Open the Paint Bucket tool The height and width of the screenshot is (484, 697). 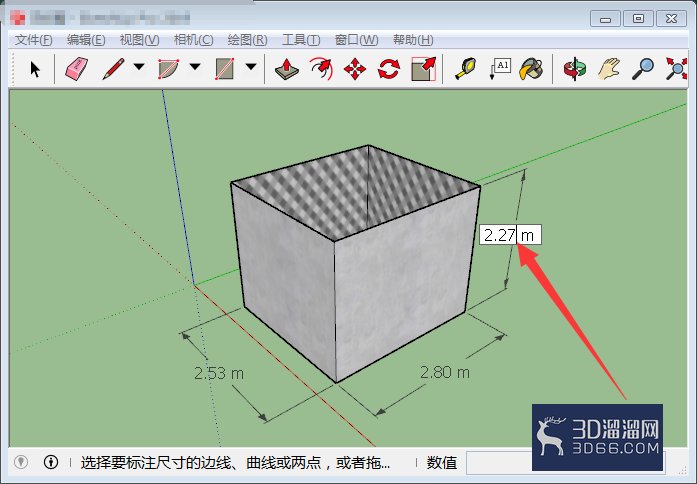(x=531, y=69)
